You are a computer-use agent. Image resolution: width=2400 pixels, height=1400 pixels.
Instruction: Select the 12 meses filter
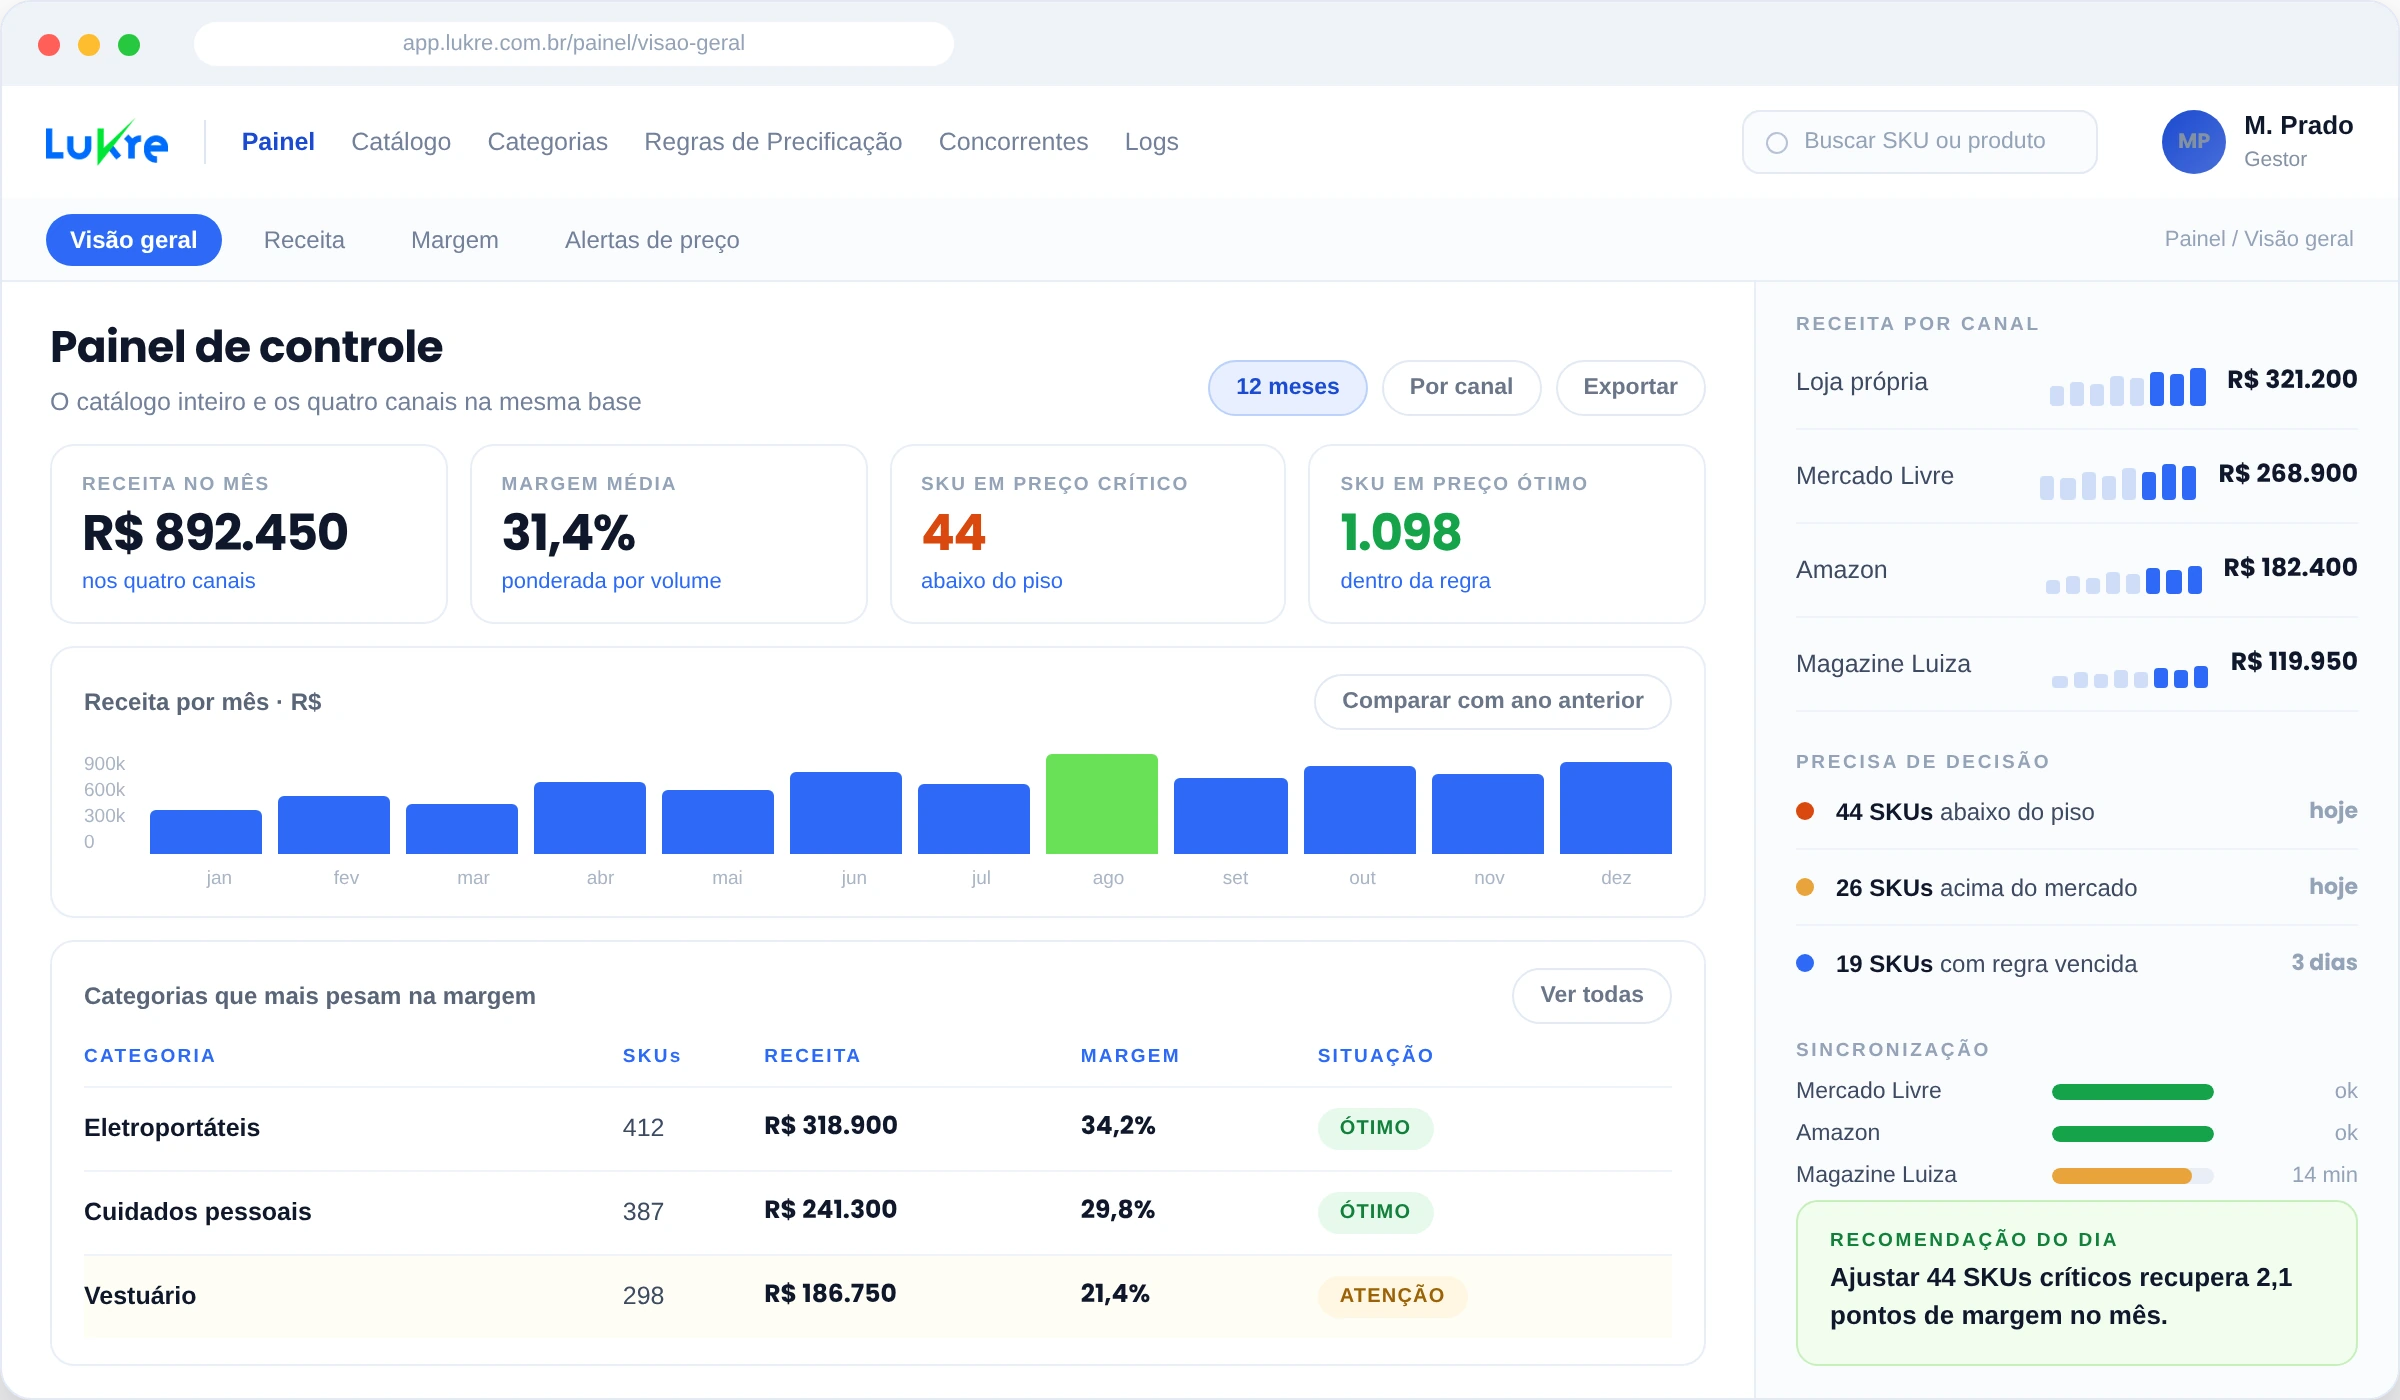pos(1287,387)
